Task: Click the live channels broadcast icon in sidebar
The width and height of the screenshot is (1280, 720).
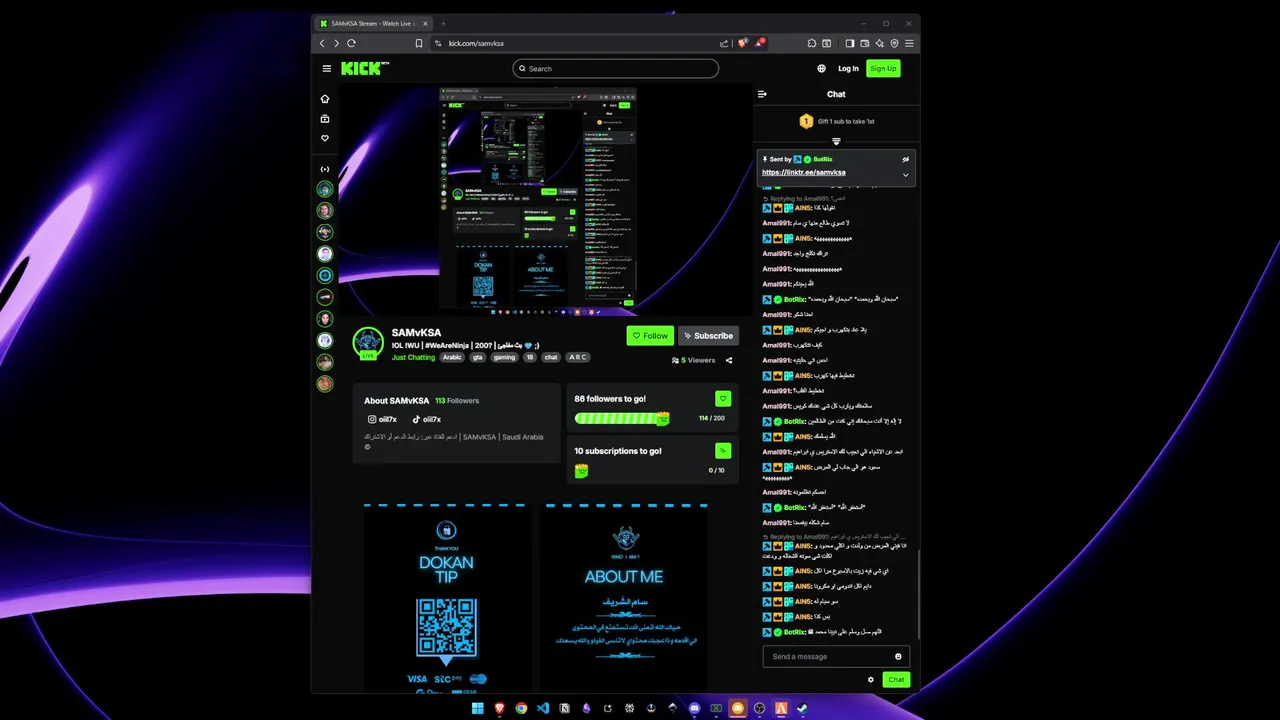Action: (x=325, y=169)
